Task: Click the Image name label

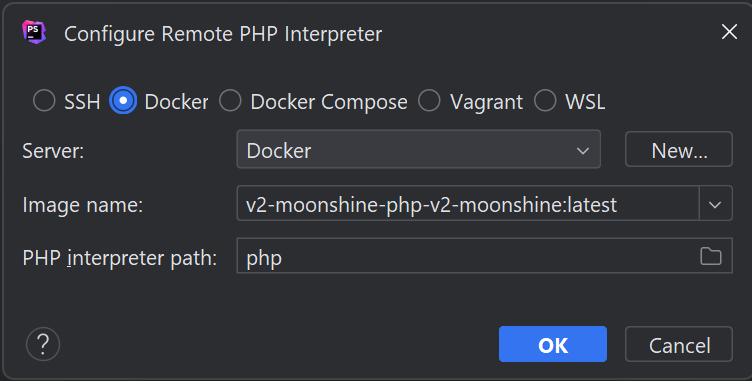Action: click(82, 205)
